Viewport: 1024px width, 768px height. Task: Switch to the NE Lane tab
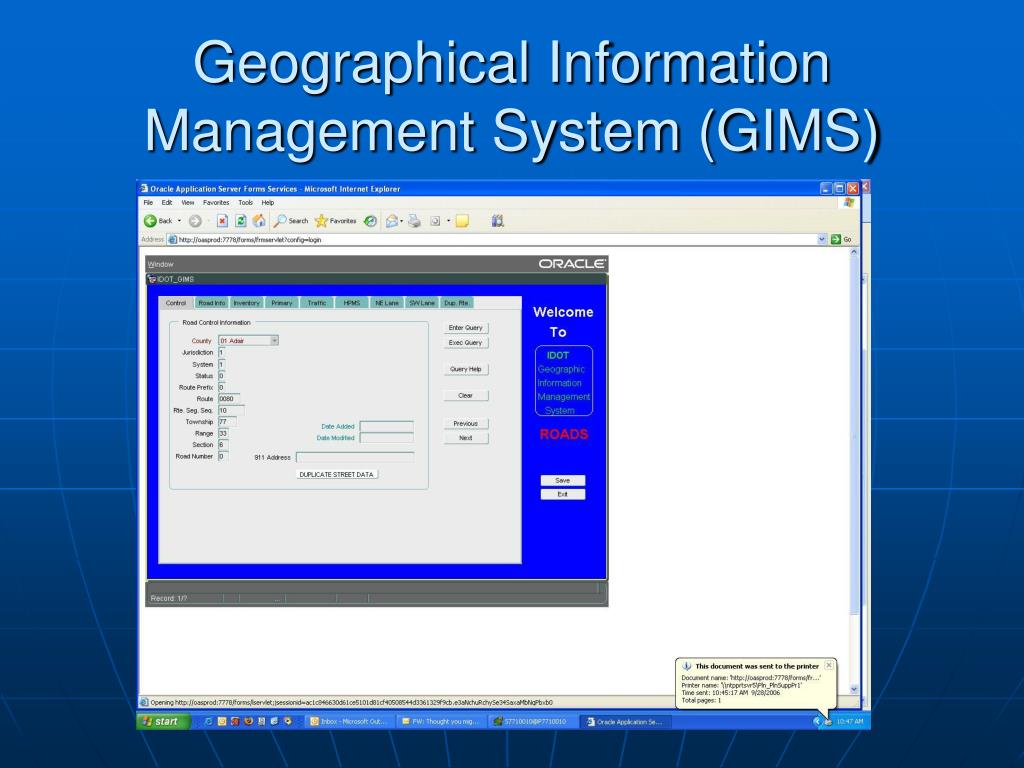point(387,303)
